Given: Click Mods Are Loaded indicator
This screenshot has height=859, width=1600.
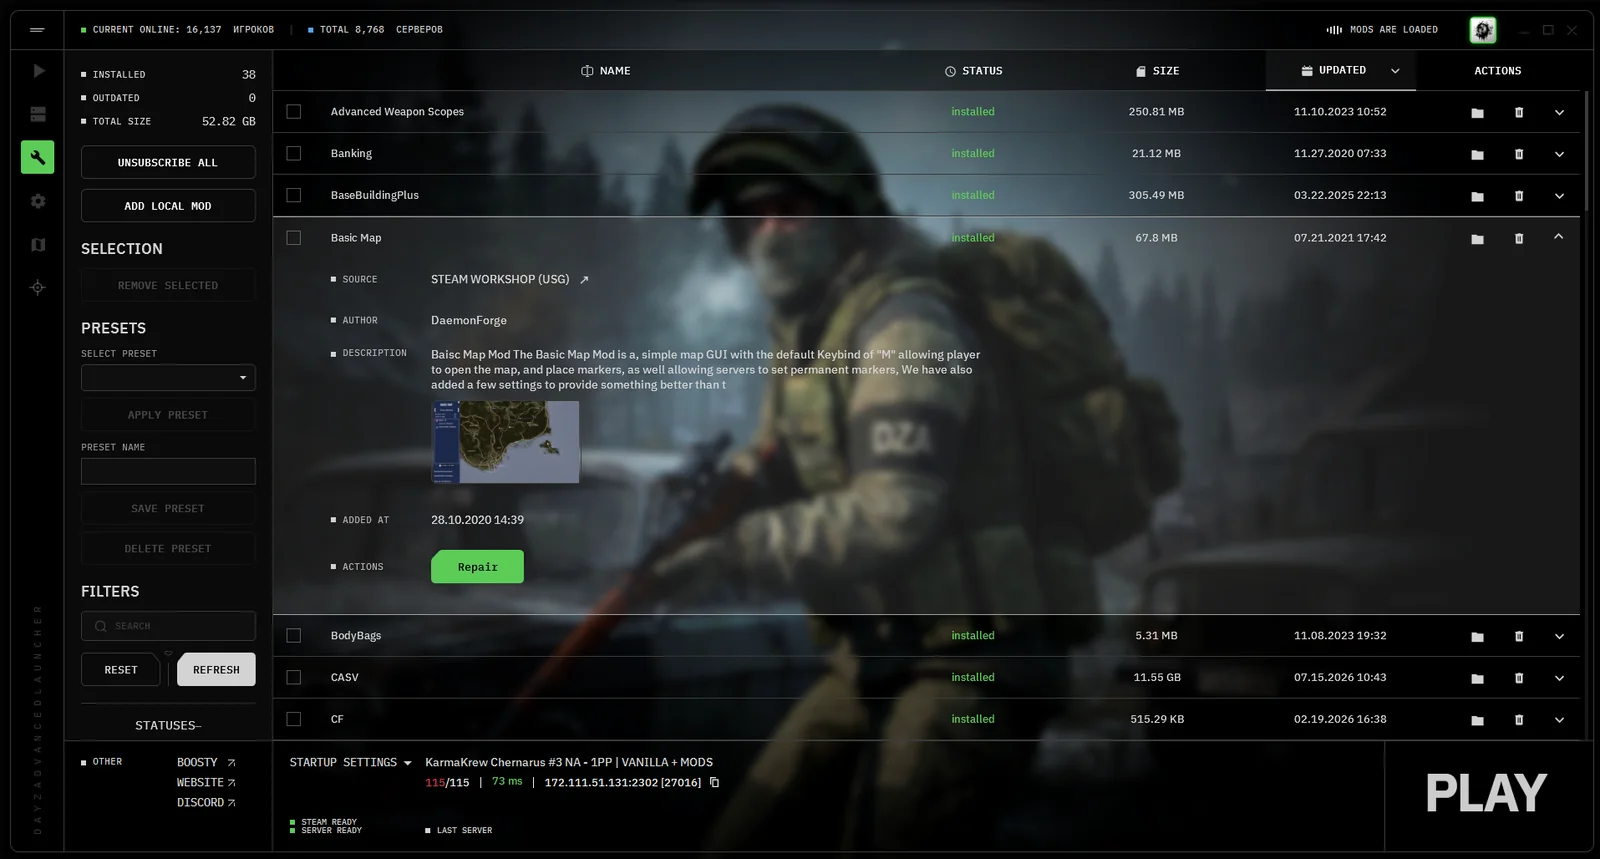Looking at the screenshot, I should click(x=1382, y=30).
